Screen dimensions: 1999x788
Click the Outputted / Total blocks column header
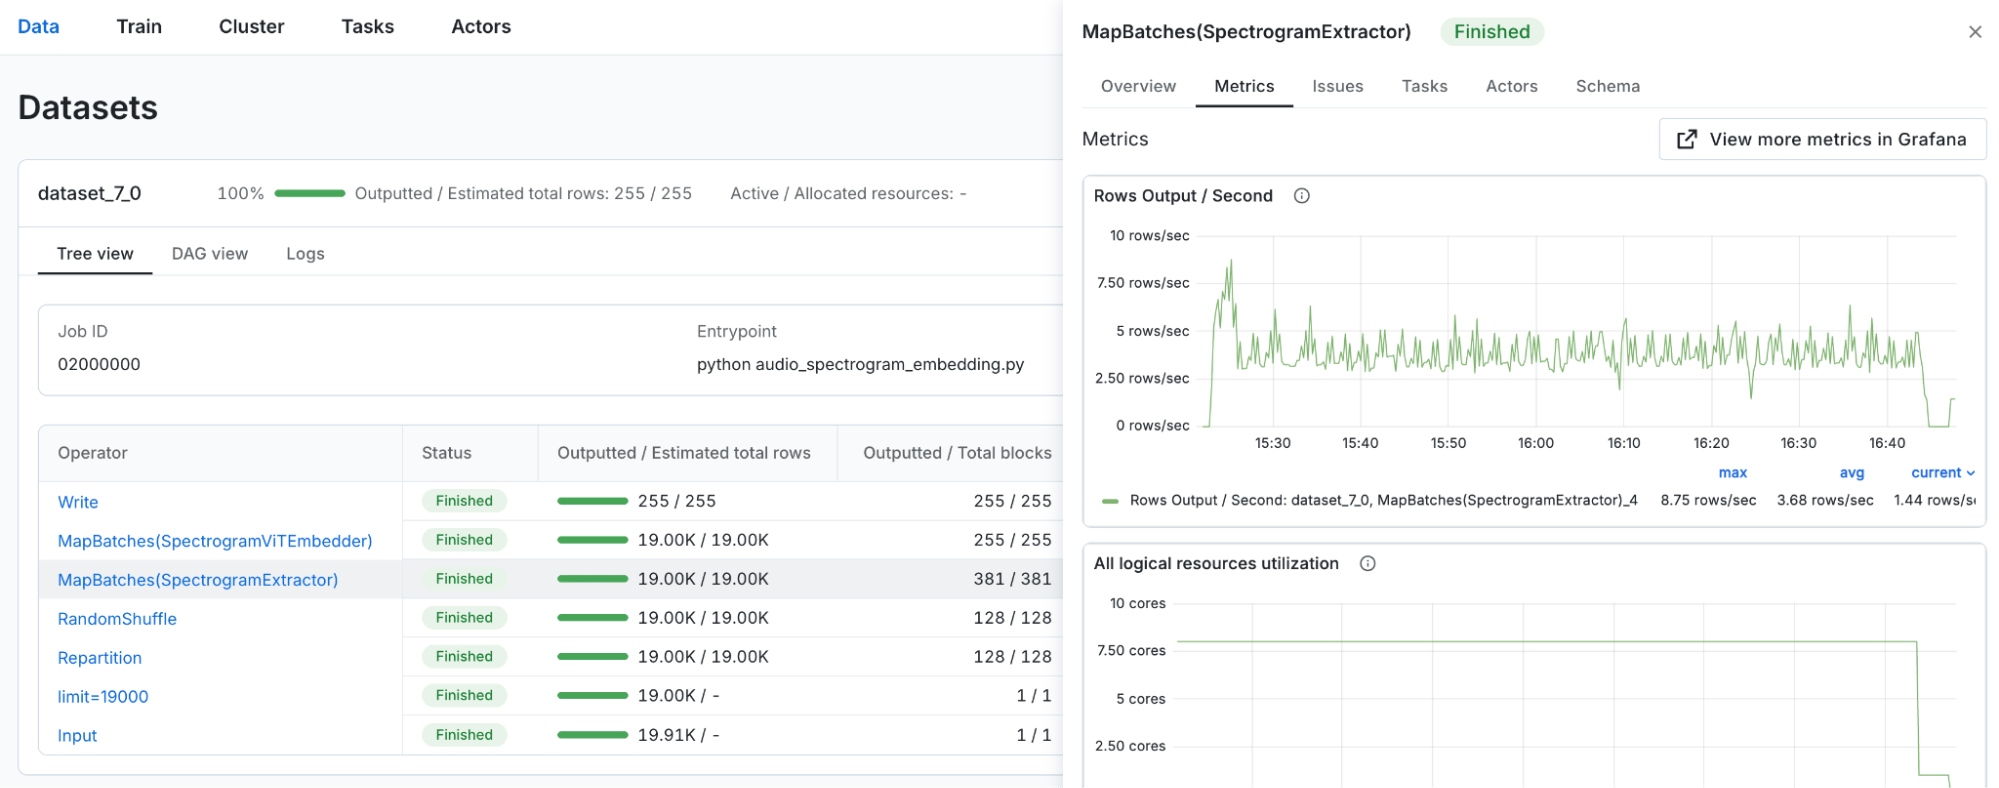click(957, 453)
